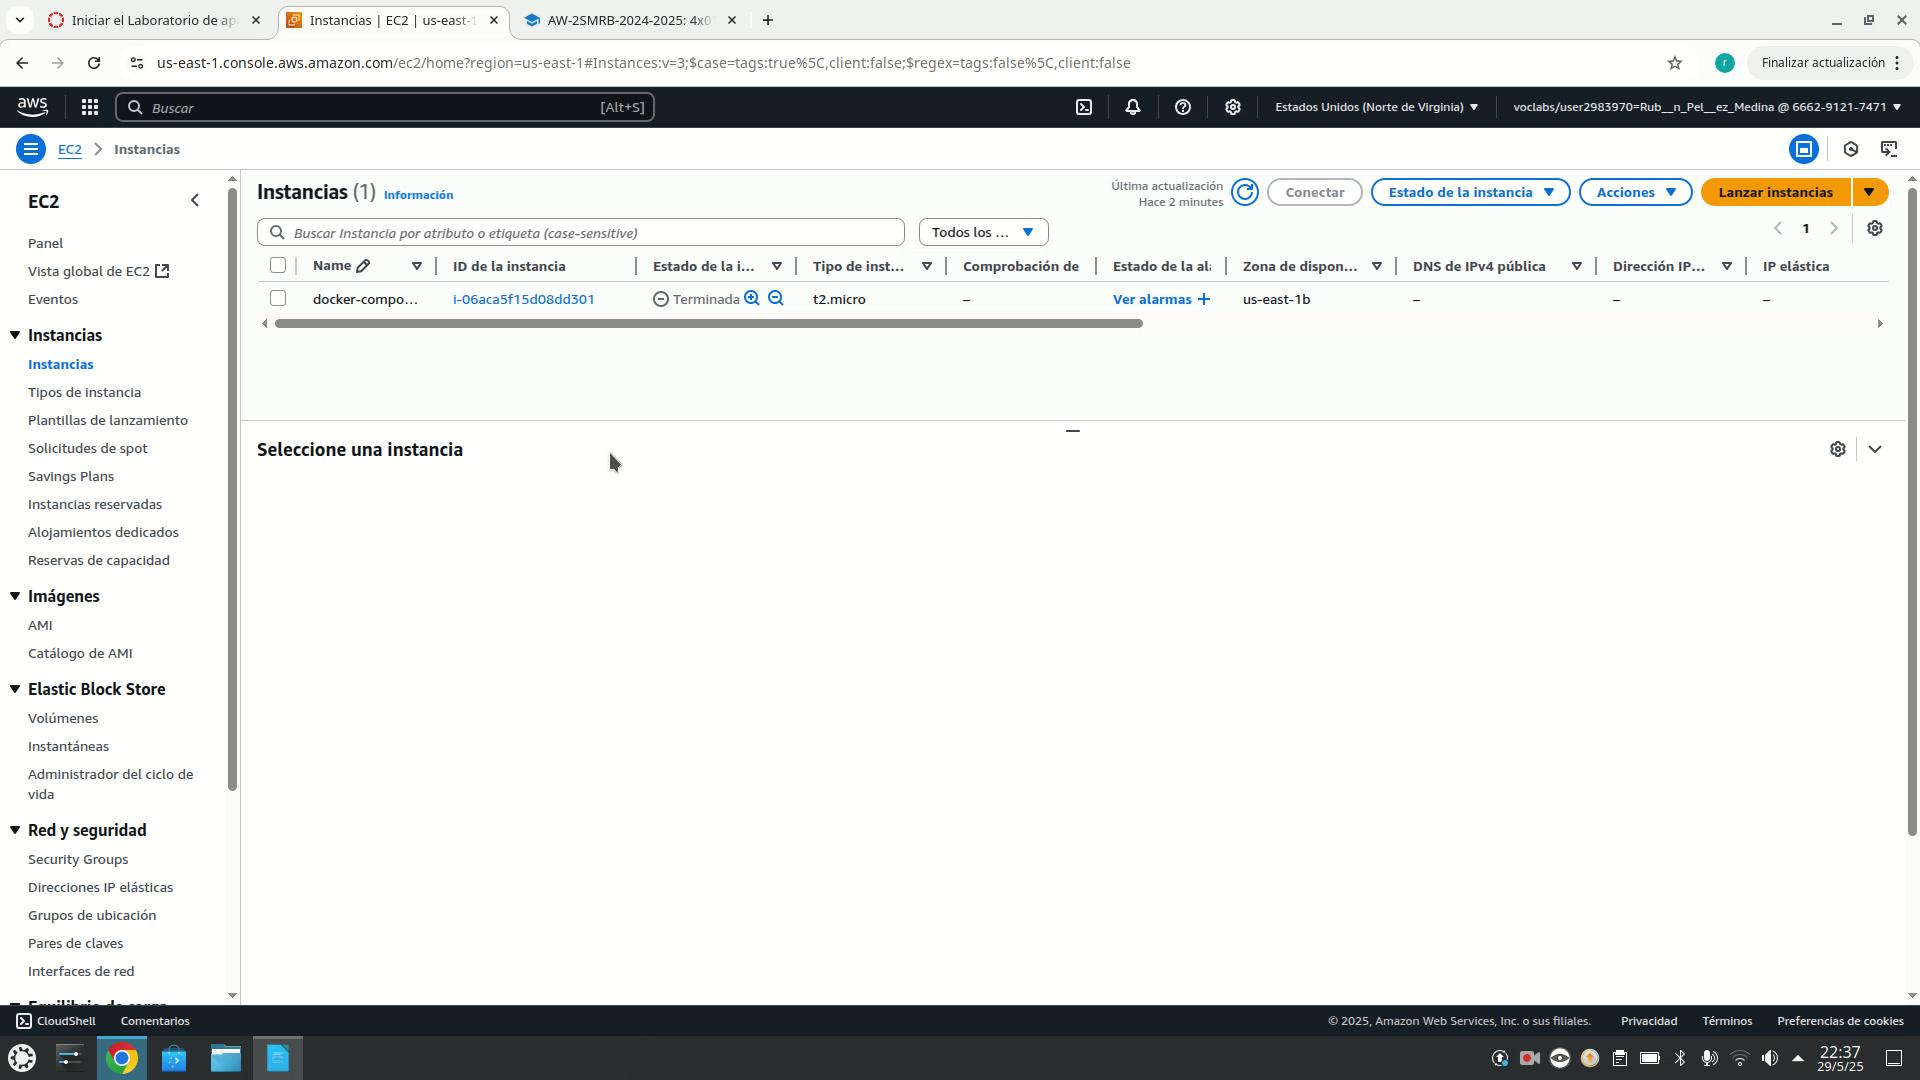Click Lanzar instancias button
The image size is (1920, 1080).
click(1775, 192)
